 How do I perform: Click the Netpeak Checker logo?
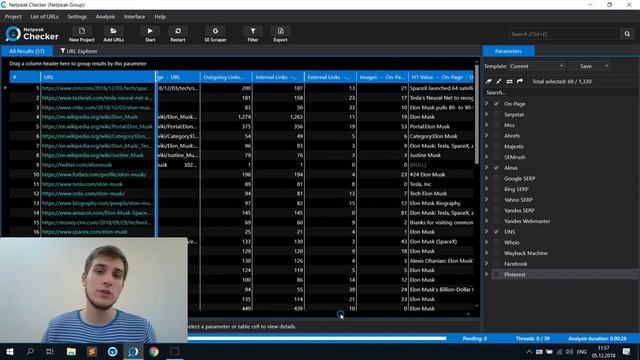(x=32, y=34)
